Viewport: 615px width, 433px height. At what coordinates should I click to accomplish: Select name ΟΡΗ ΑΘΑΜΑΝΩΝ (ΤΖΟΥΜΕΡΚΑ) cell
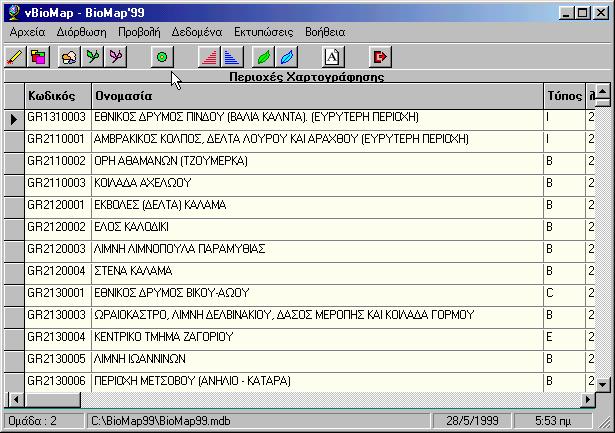(x=317, y=164)
